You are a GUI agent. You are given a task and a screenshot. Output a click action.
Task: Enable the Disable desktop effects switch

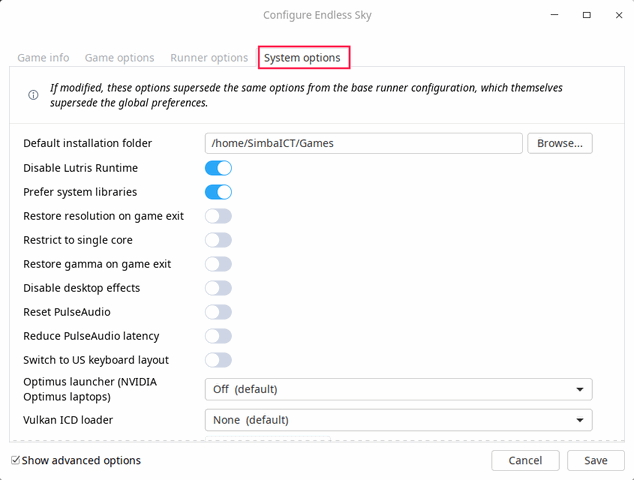218,288
